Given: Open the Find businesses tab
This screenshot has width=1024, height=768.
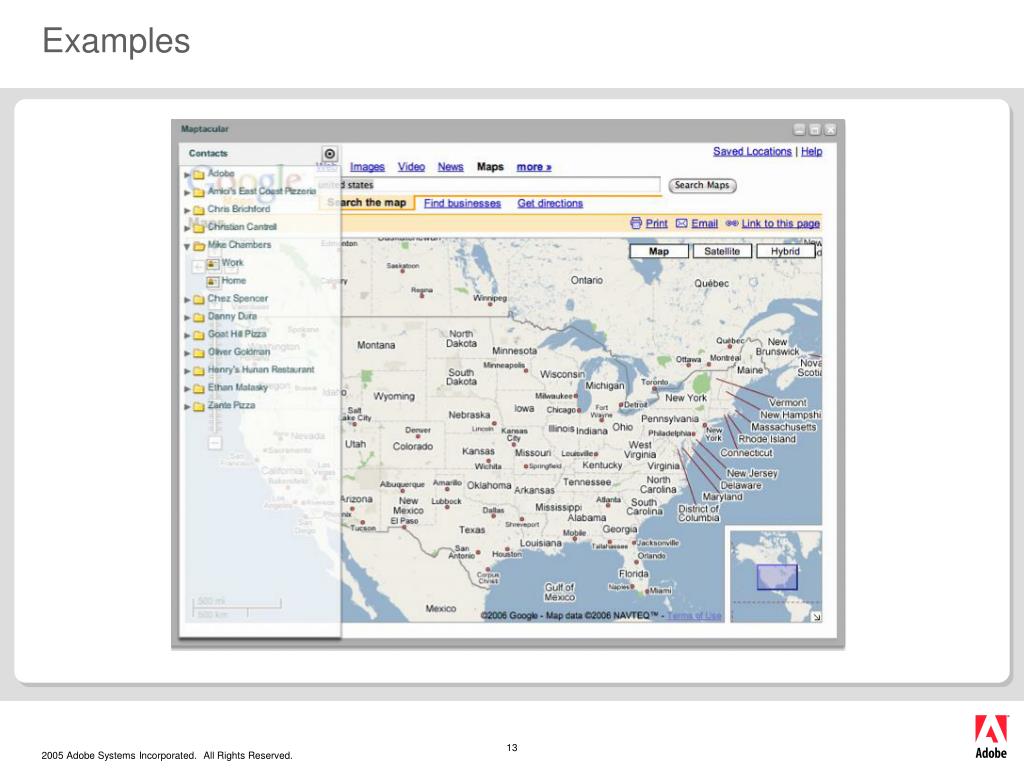Looking at the screenshot, I should 462,203.
